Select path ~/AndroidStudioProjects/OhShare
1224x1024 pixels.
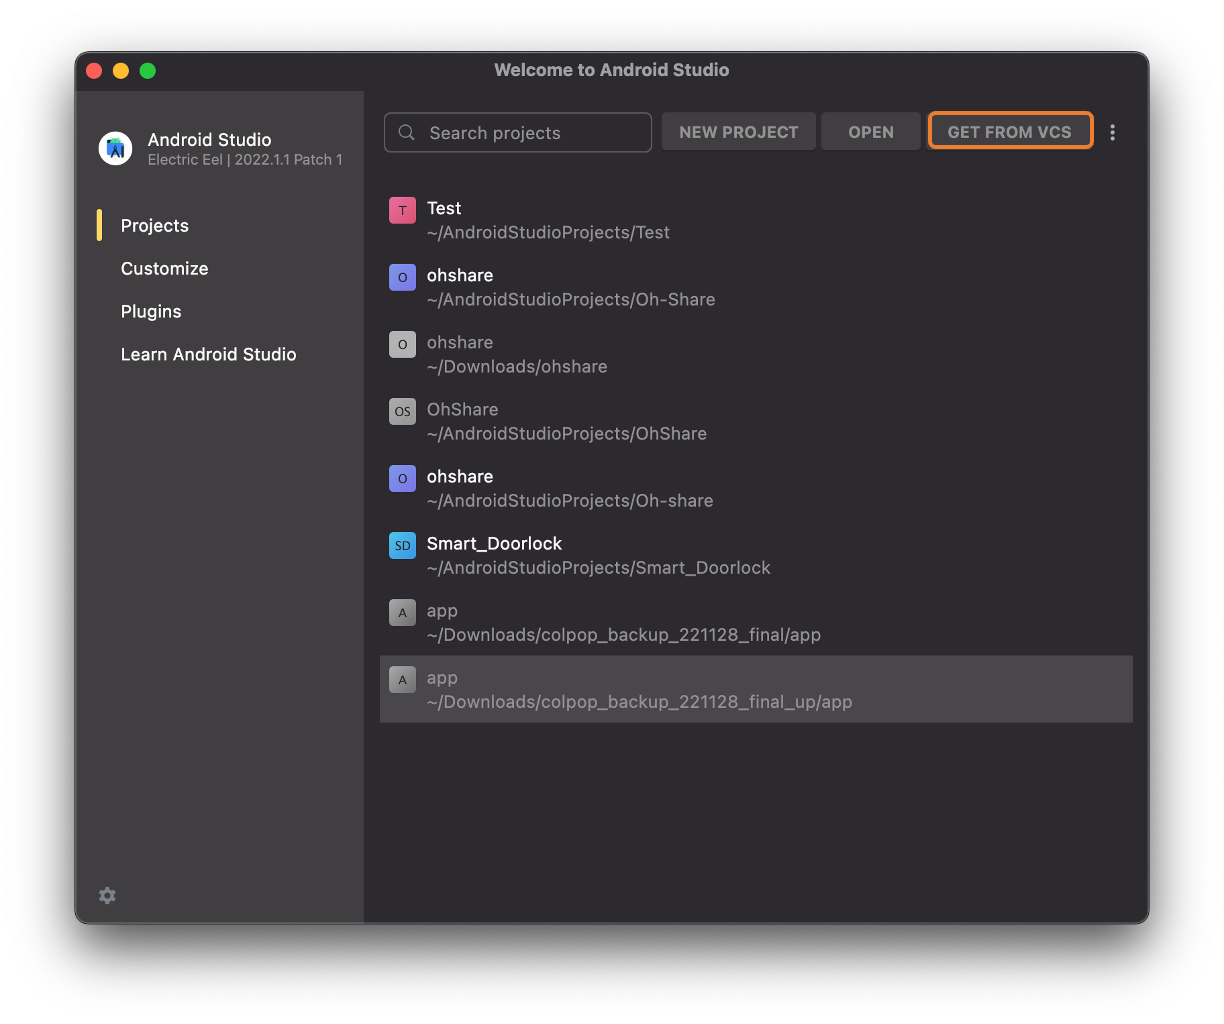(567, 433)
